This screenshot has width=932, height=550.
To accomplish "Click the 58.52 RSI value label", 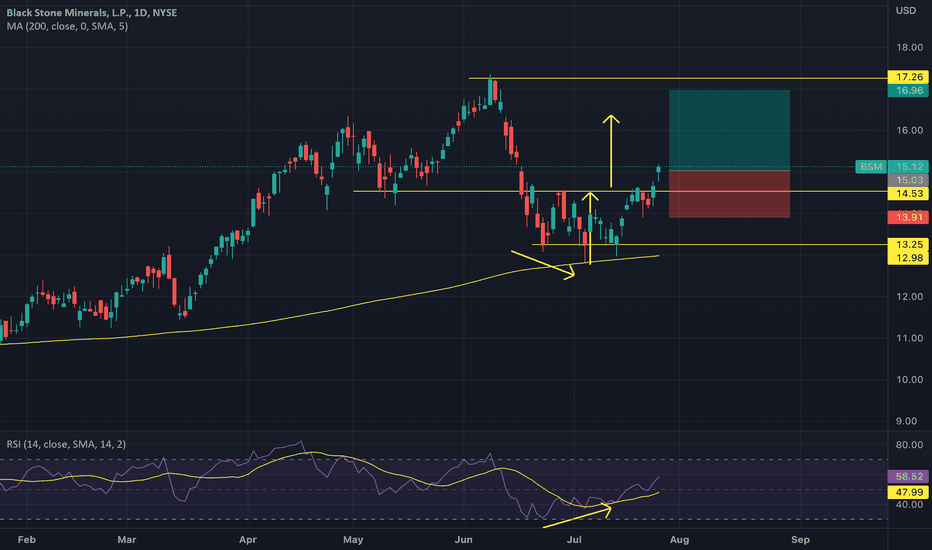I will 908,477.
